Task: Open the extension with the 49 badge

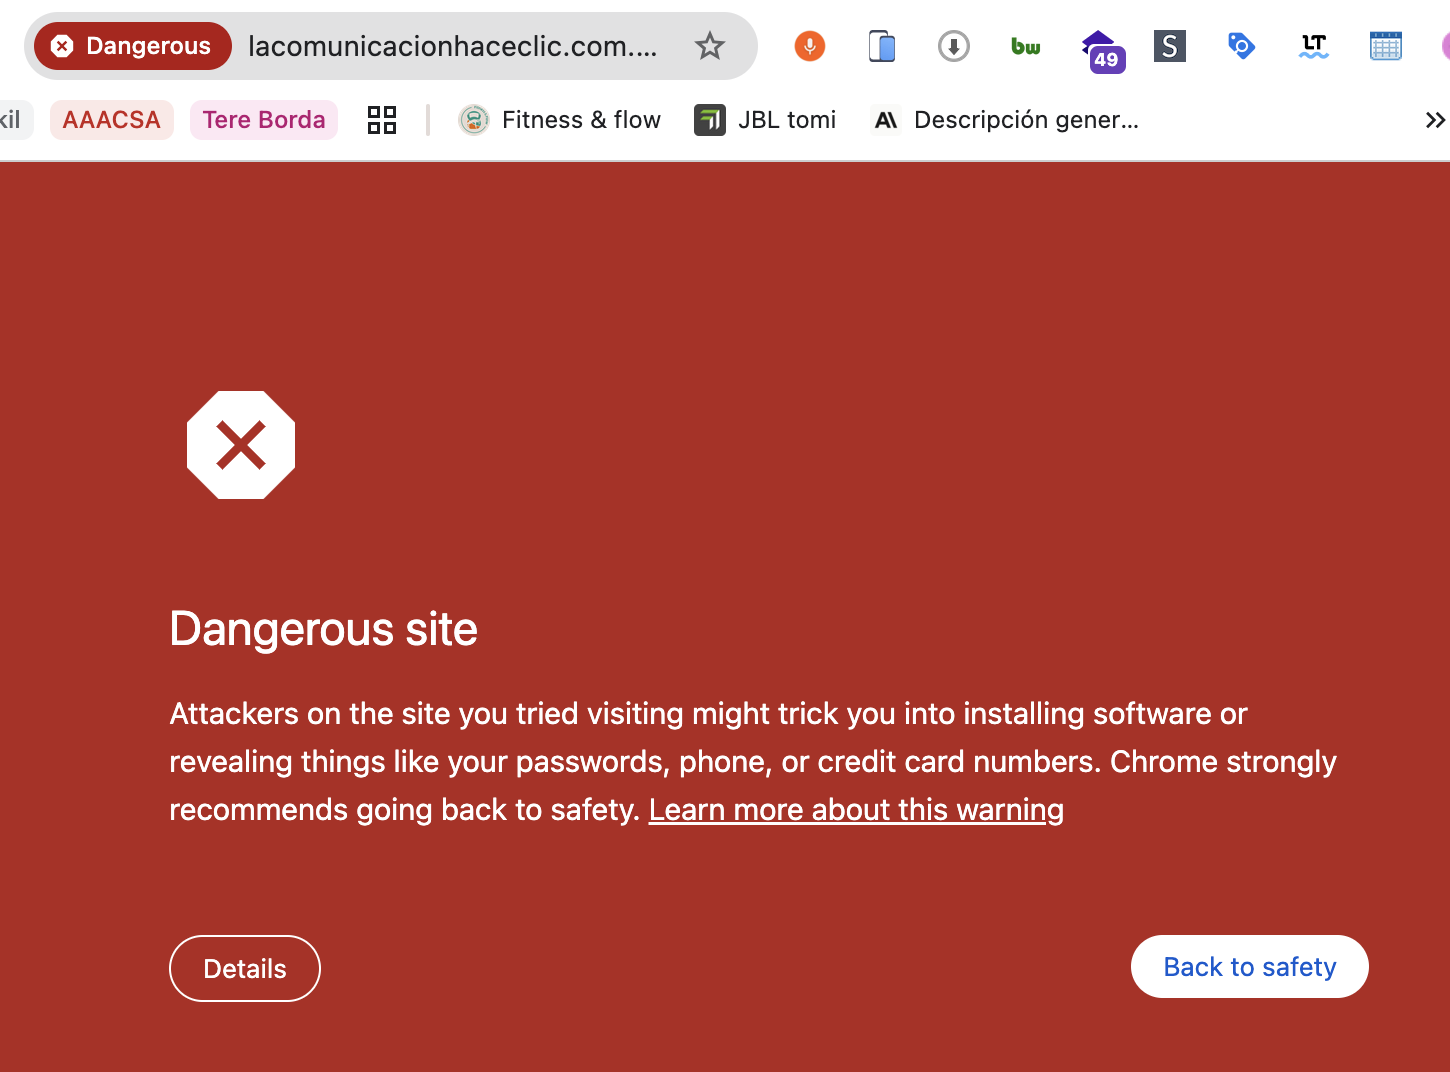Action: [1103, 51]
